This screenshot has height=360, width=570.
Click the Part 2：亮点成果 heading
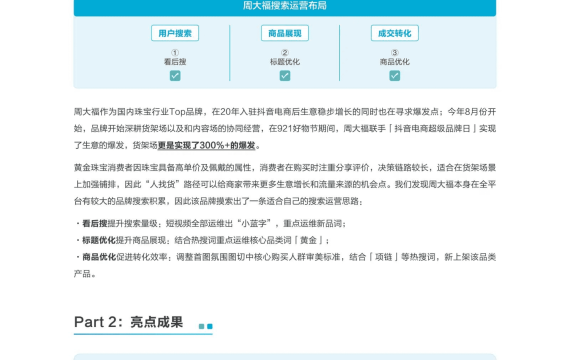coord(128,322)
